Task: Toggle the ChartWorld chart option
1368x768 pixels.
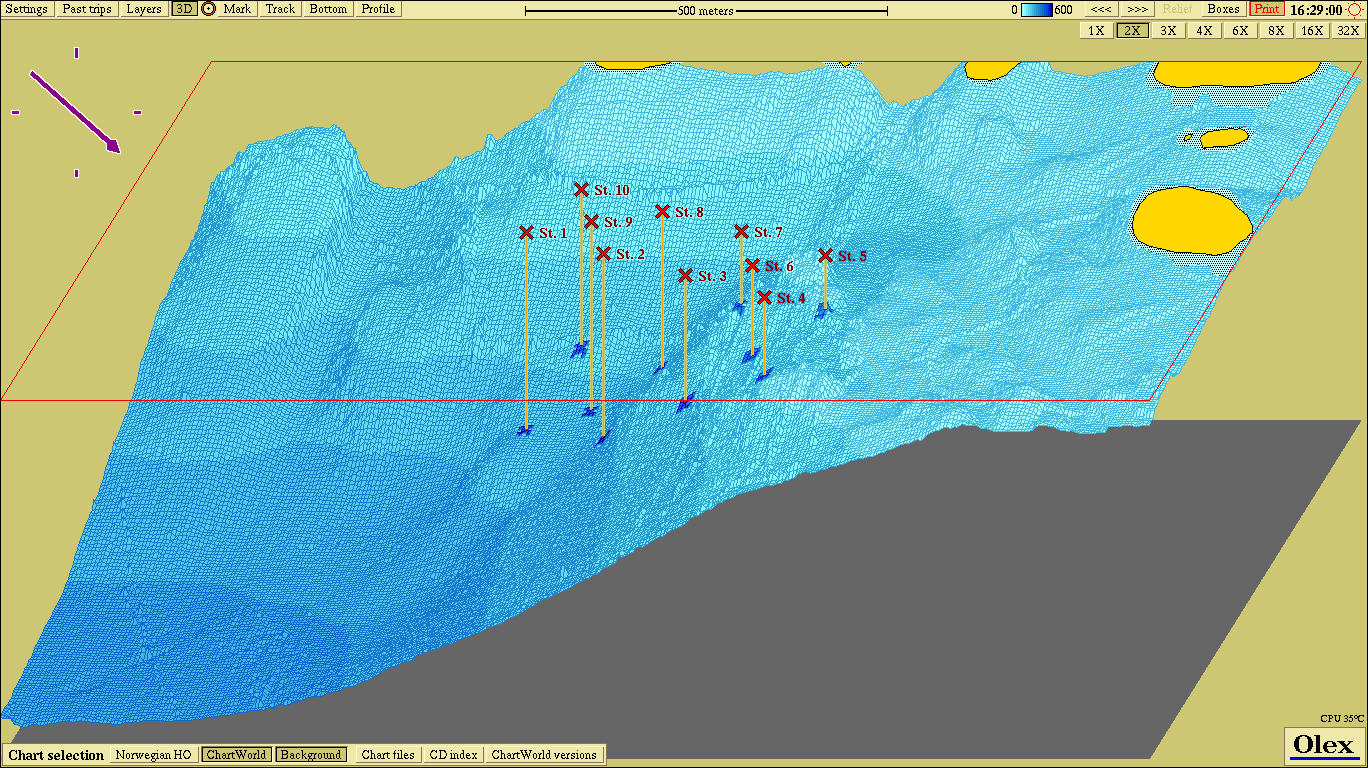Action: click(x=236, y=755)
